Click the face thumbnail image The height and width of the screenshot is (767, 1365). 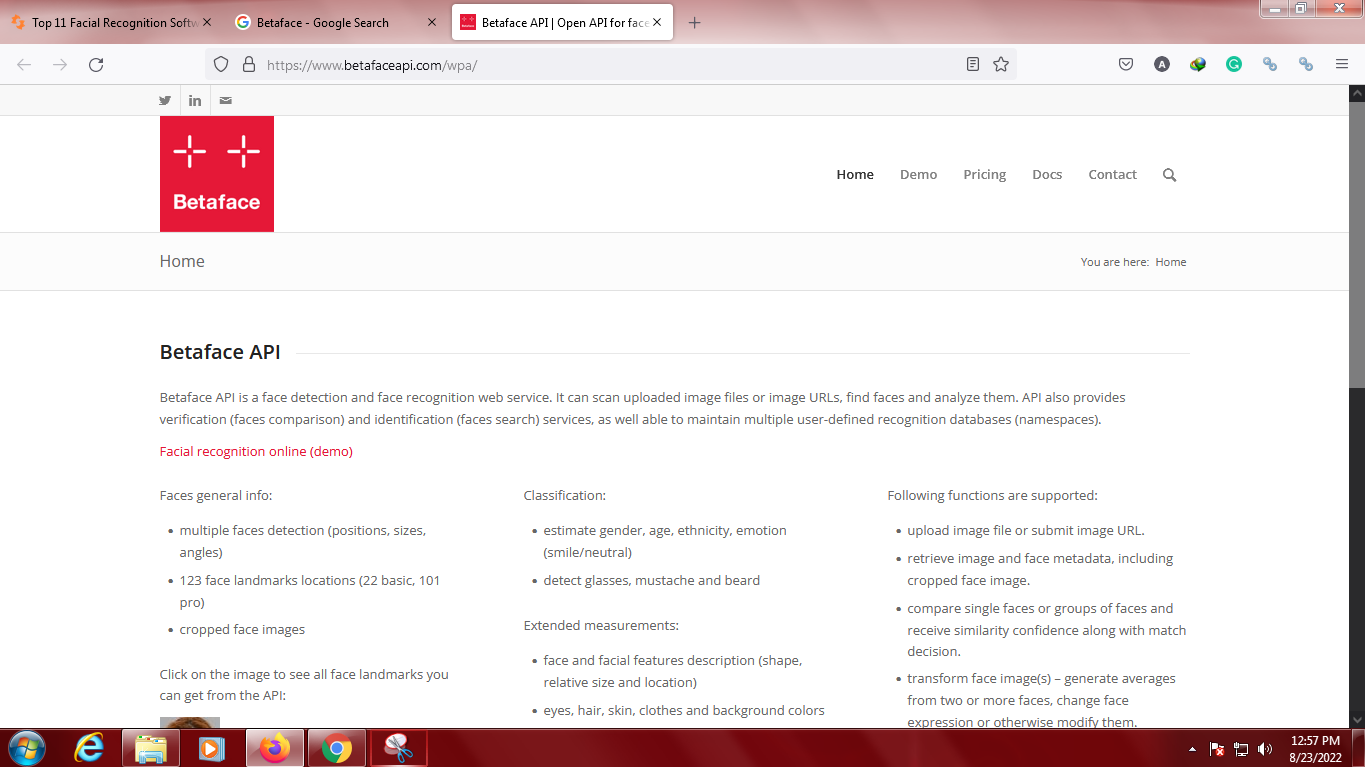click(190, 722)
